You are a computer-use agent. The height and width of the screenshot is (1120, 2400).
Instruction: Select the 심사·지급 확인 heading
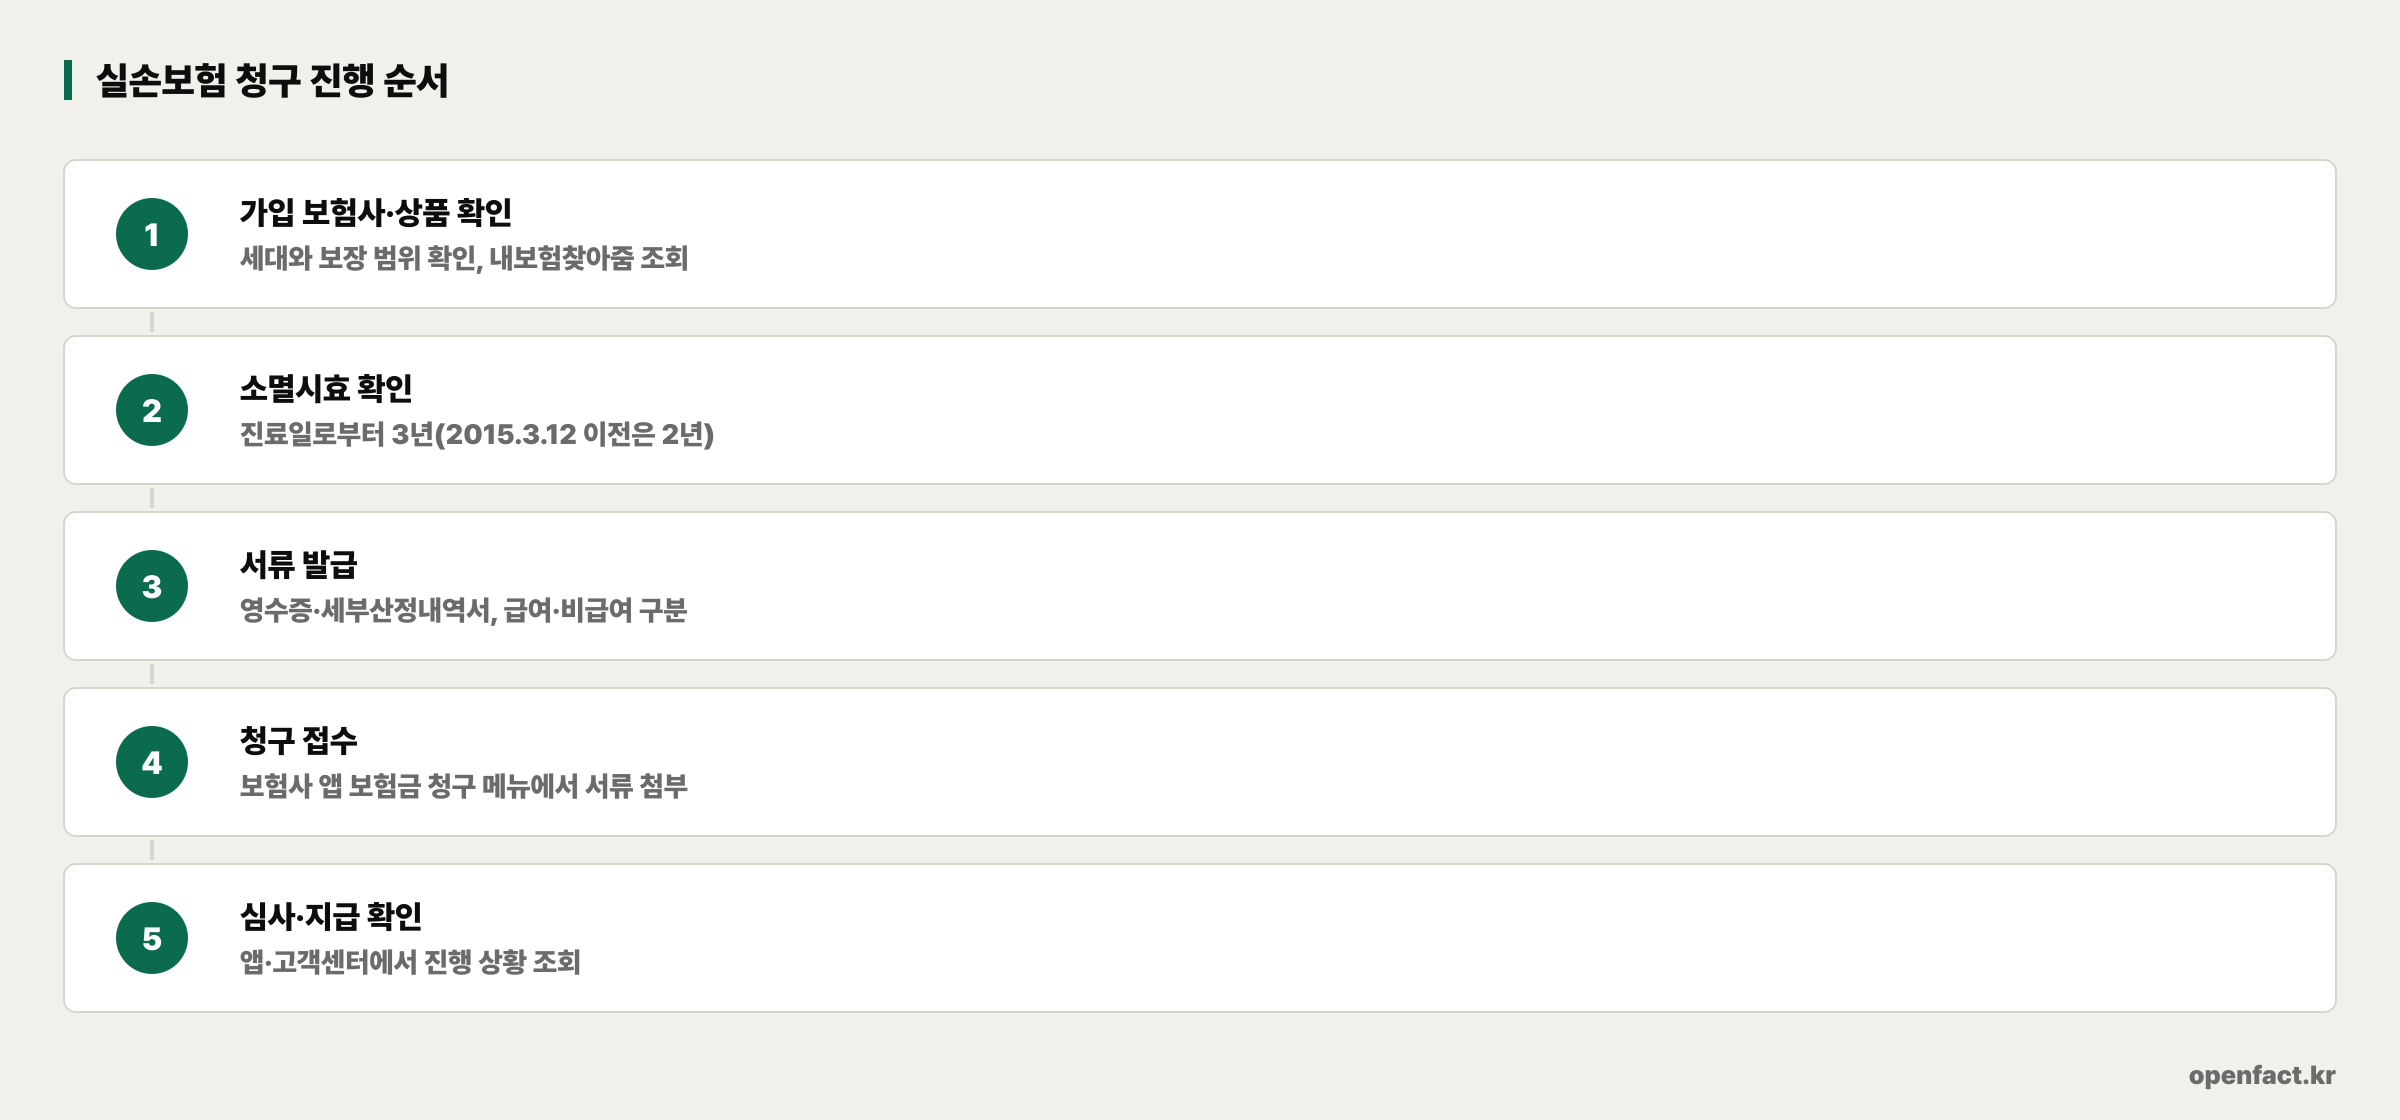click(x=331, y=916)
